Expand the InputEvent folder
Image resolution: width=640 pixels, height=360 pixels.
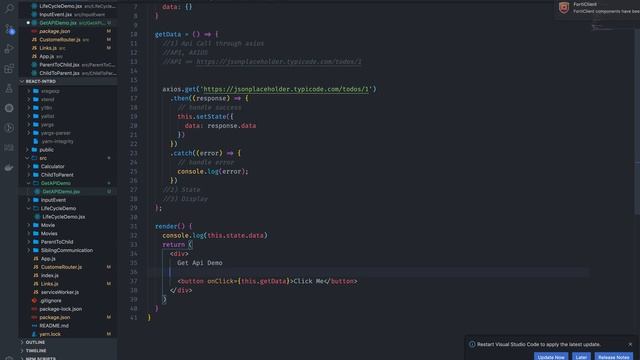pos(68,200)
